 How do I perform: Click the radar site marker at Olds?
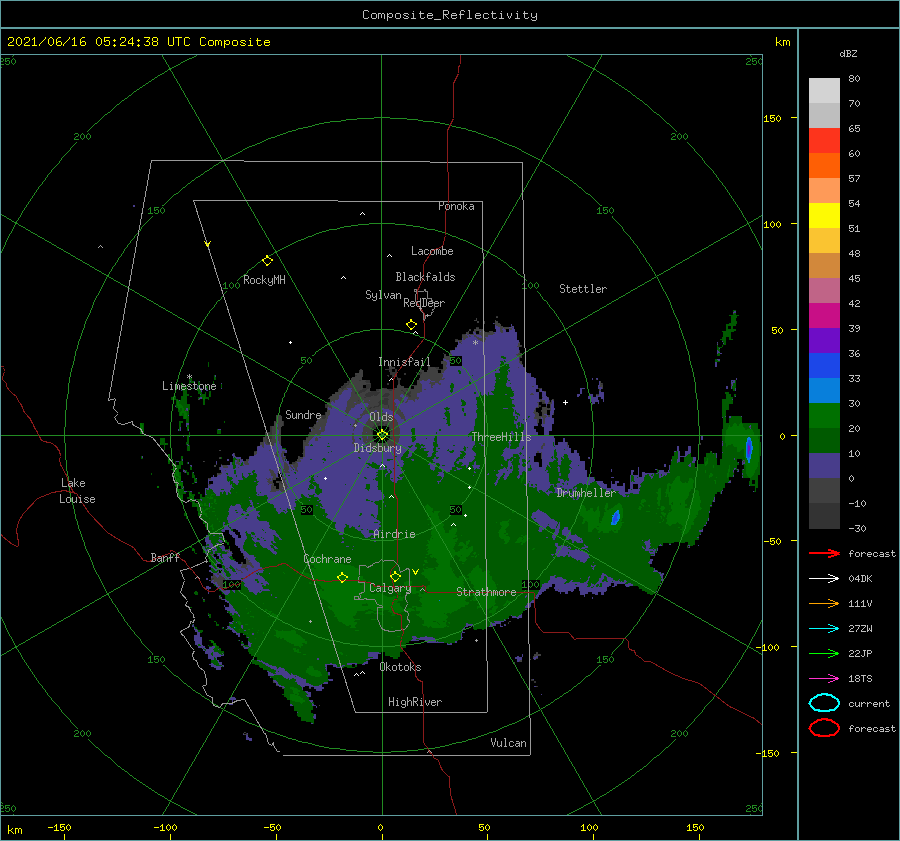tap(382, 435)
